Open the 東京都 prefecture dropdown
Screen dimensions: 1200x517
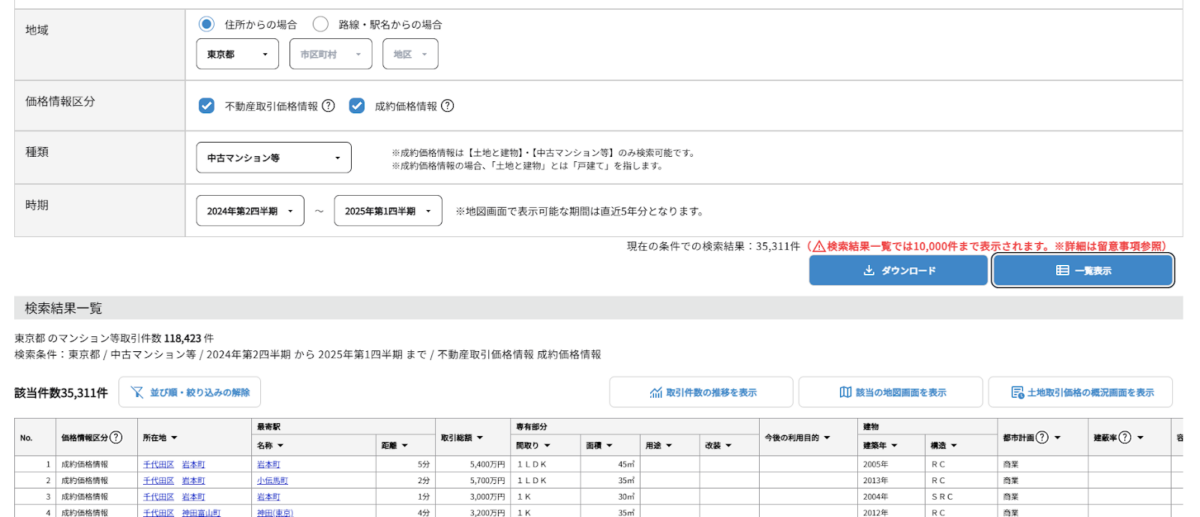237,54
